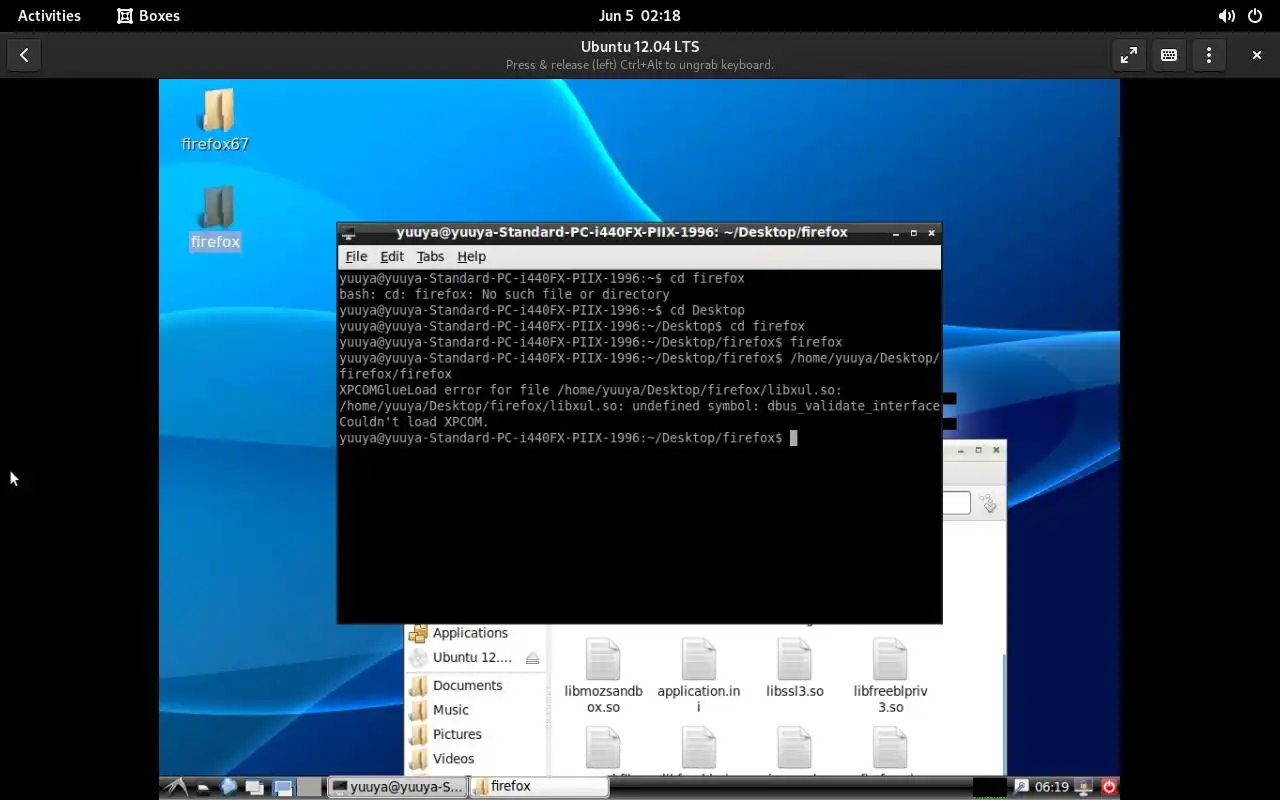This screenshot has height=800, width=1280.
Task: Launch the web browser globe icon on the taskbar
Action: (228, 786)
